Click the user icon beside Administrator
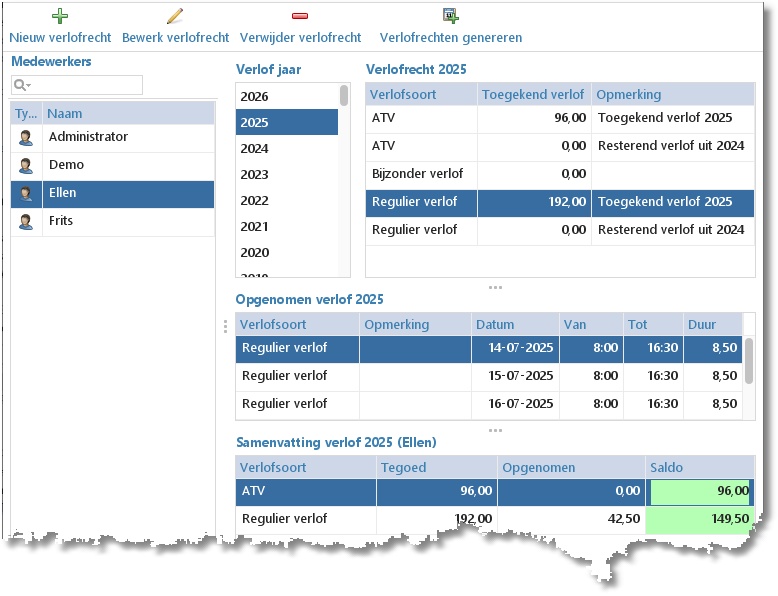The height and width of the screenshot is (596, 778). point(26,137)
